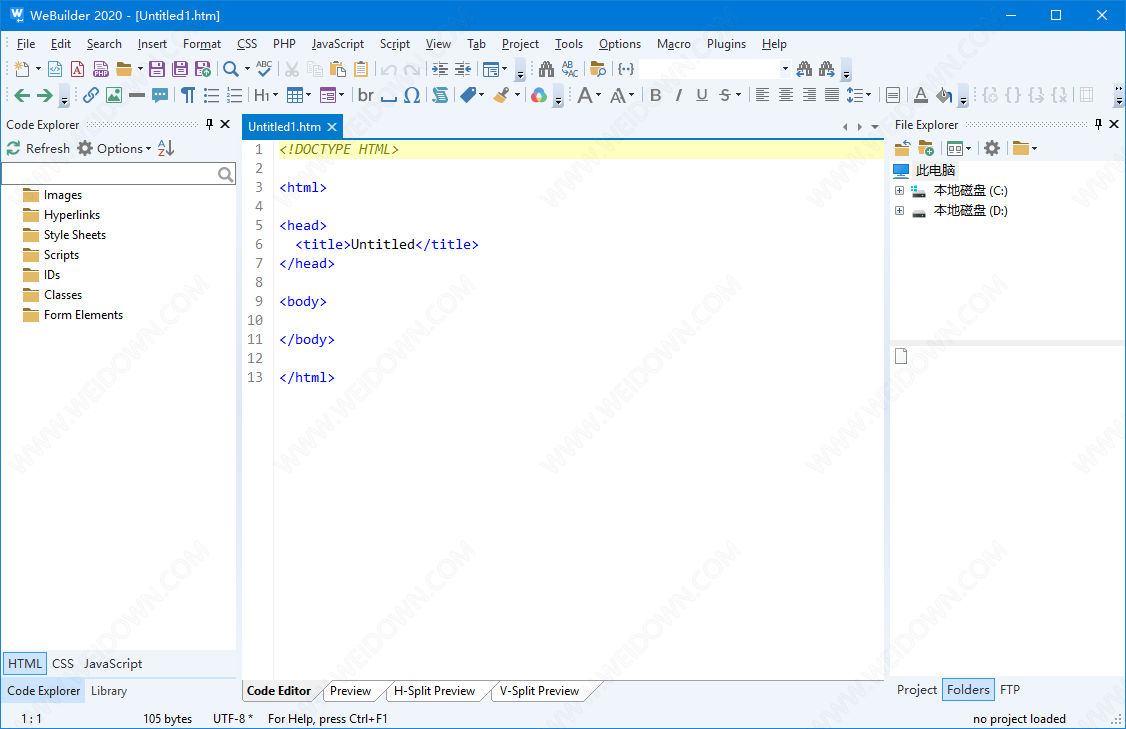This screenshot has height=729, width=1126.
Task: Run the ABC spell check
Action: click(x=264, y=69)
